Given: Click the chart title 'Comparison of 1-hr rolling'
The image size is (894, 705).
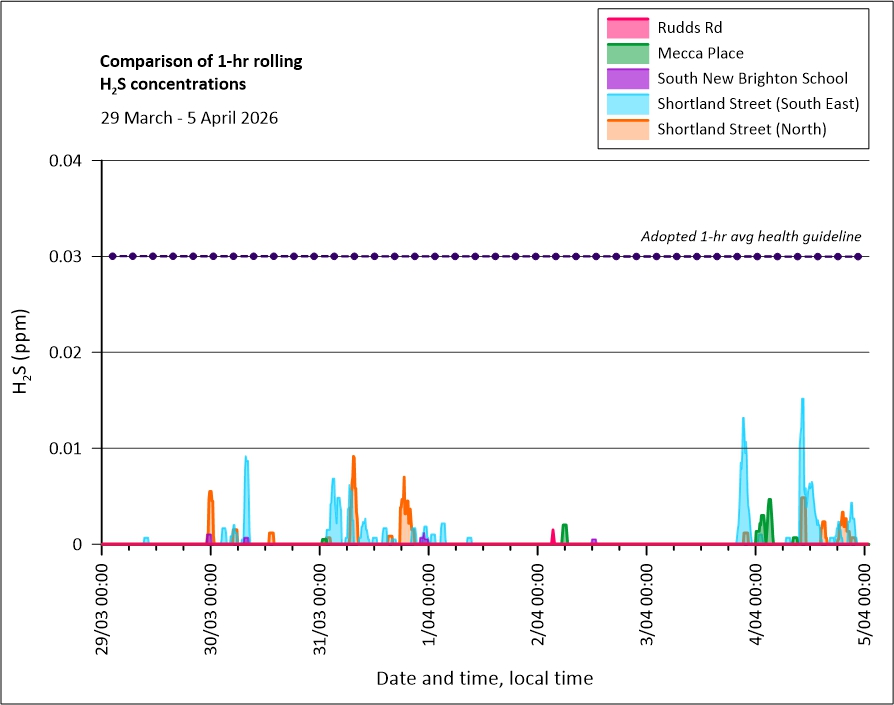Looking at the screenshot, I should pos(200,62).
